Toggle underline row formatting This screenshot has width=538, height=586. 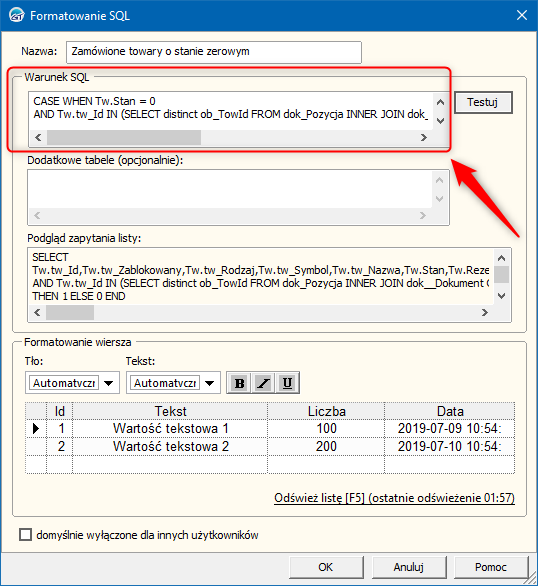point(287,383)
